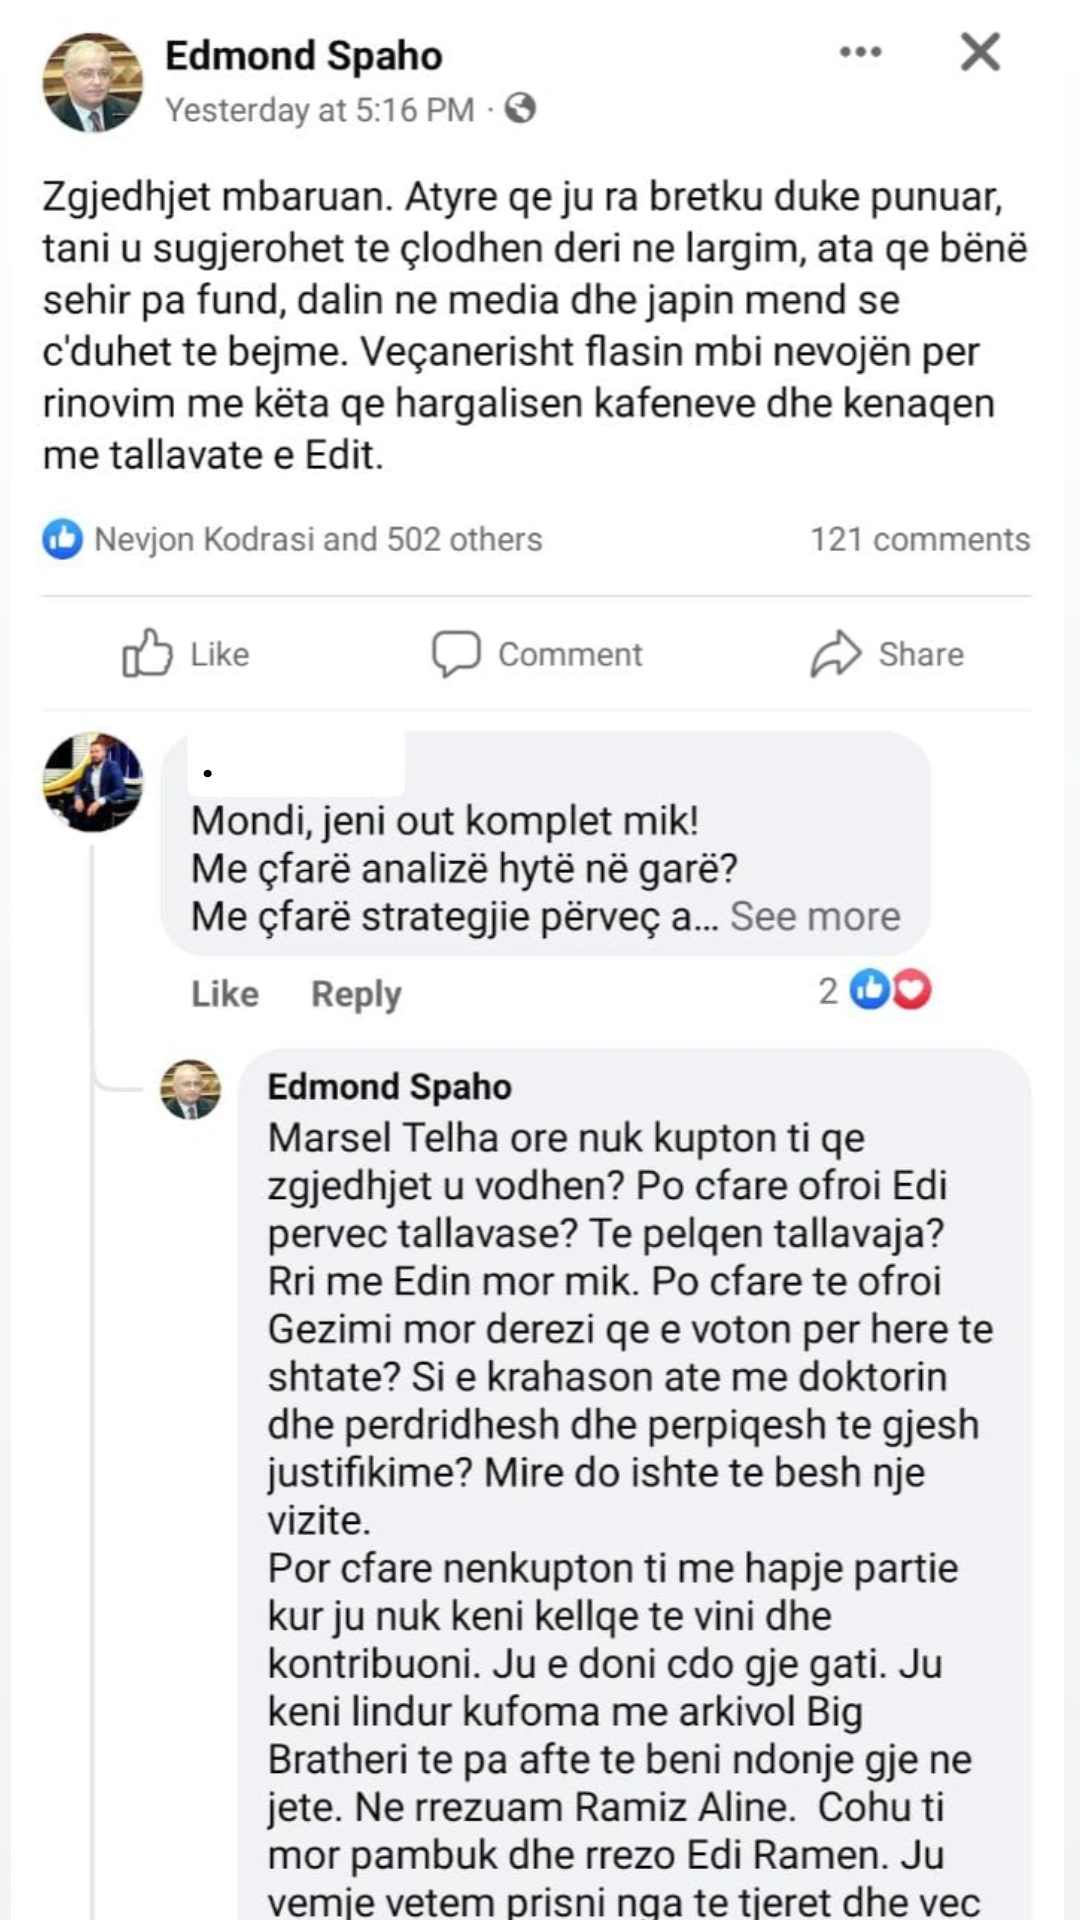1080x1920 pixels.
Task: Reply to the 'Mondi, jeni out' comment
Action: click(x=356, y=993)
